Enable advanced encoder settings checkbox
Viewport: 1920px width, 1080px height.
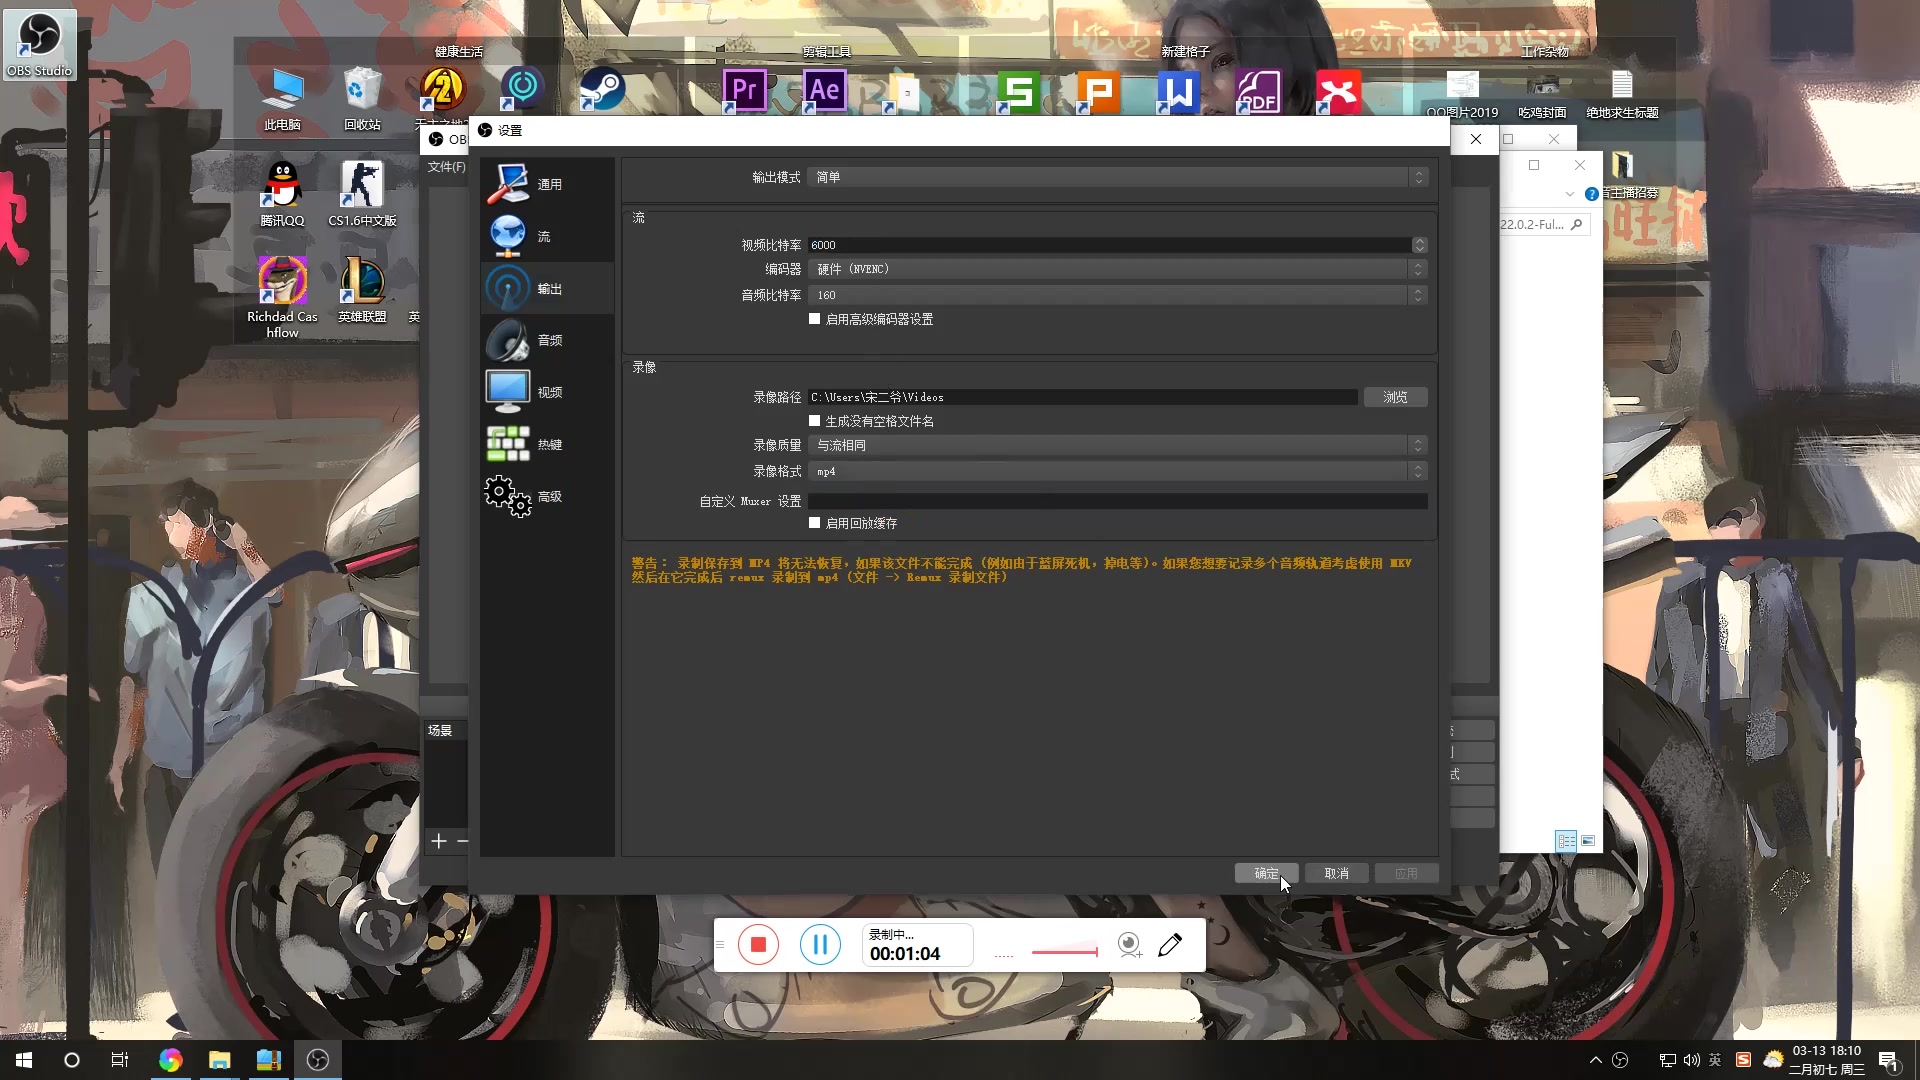[x=815, y=319]
